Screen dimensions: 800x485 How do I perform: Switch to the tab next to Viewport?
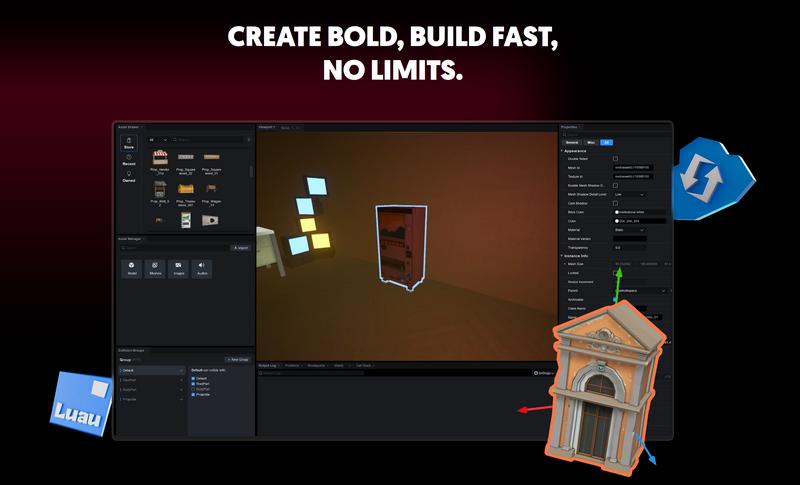pos(290,127)
